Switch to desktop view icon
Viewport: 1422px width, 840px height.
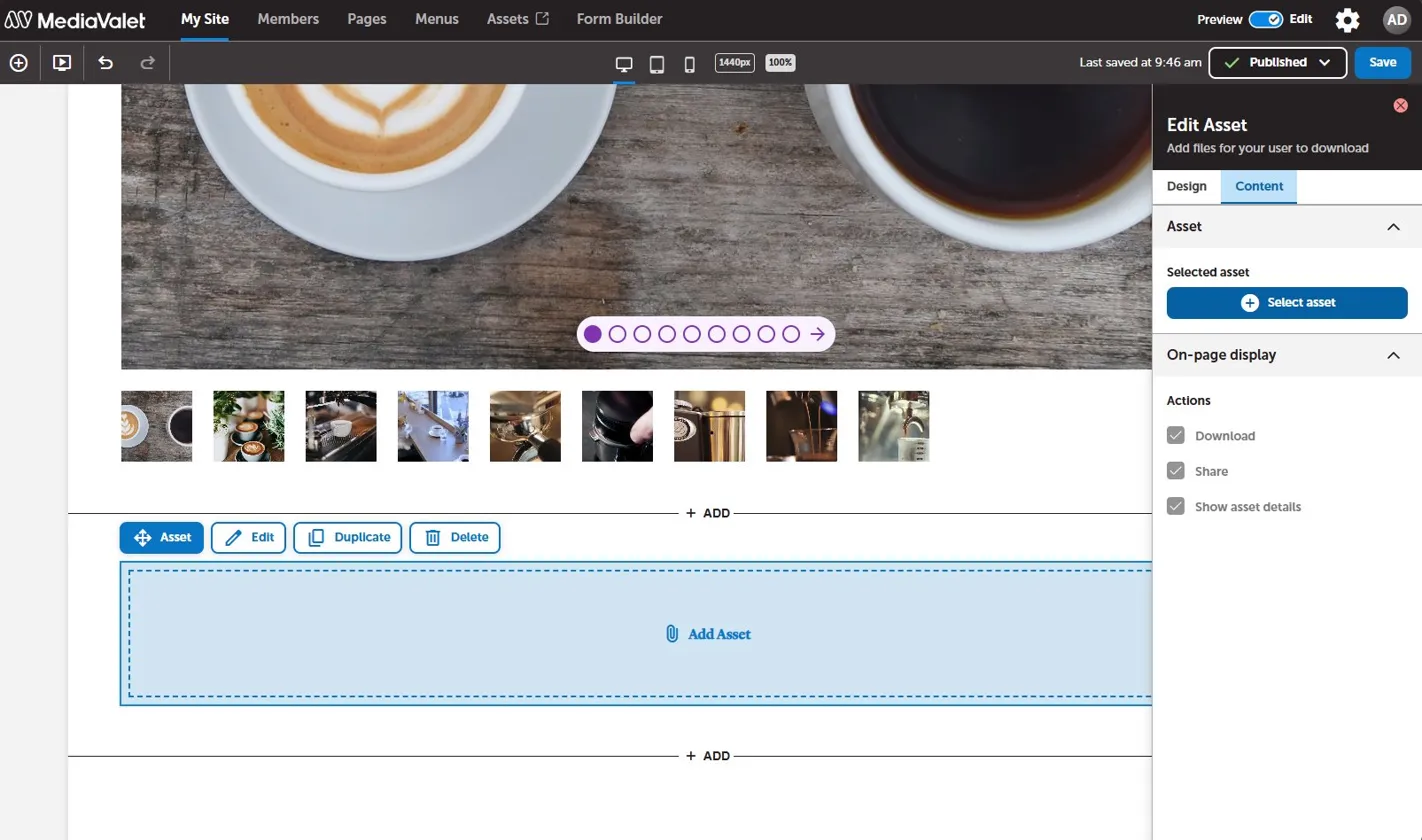[x=624, y=64]
